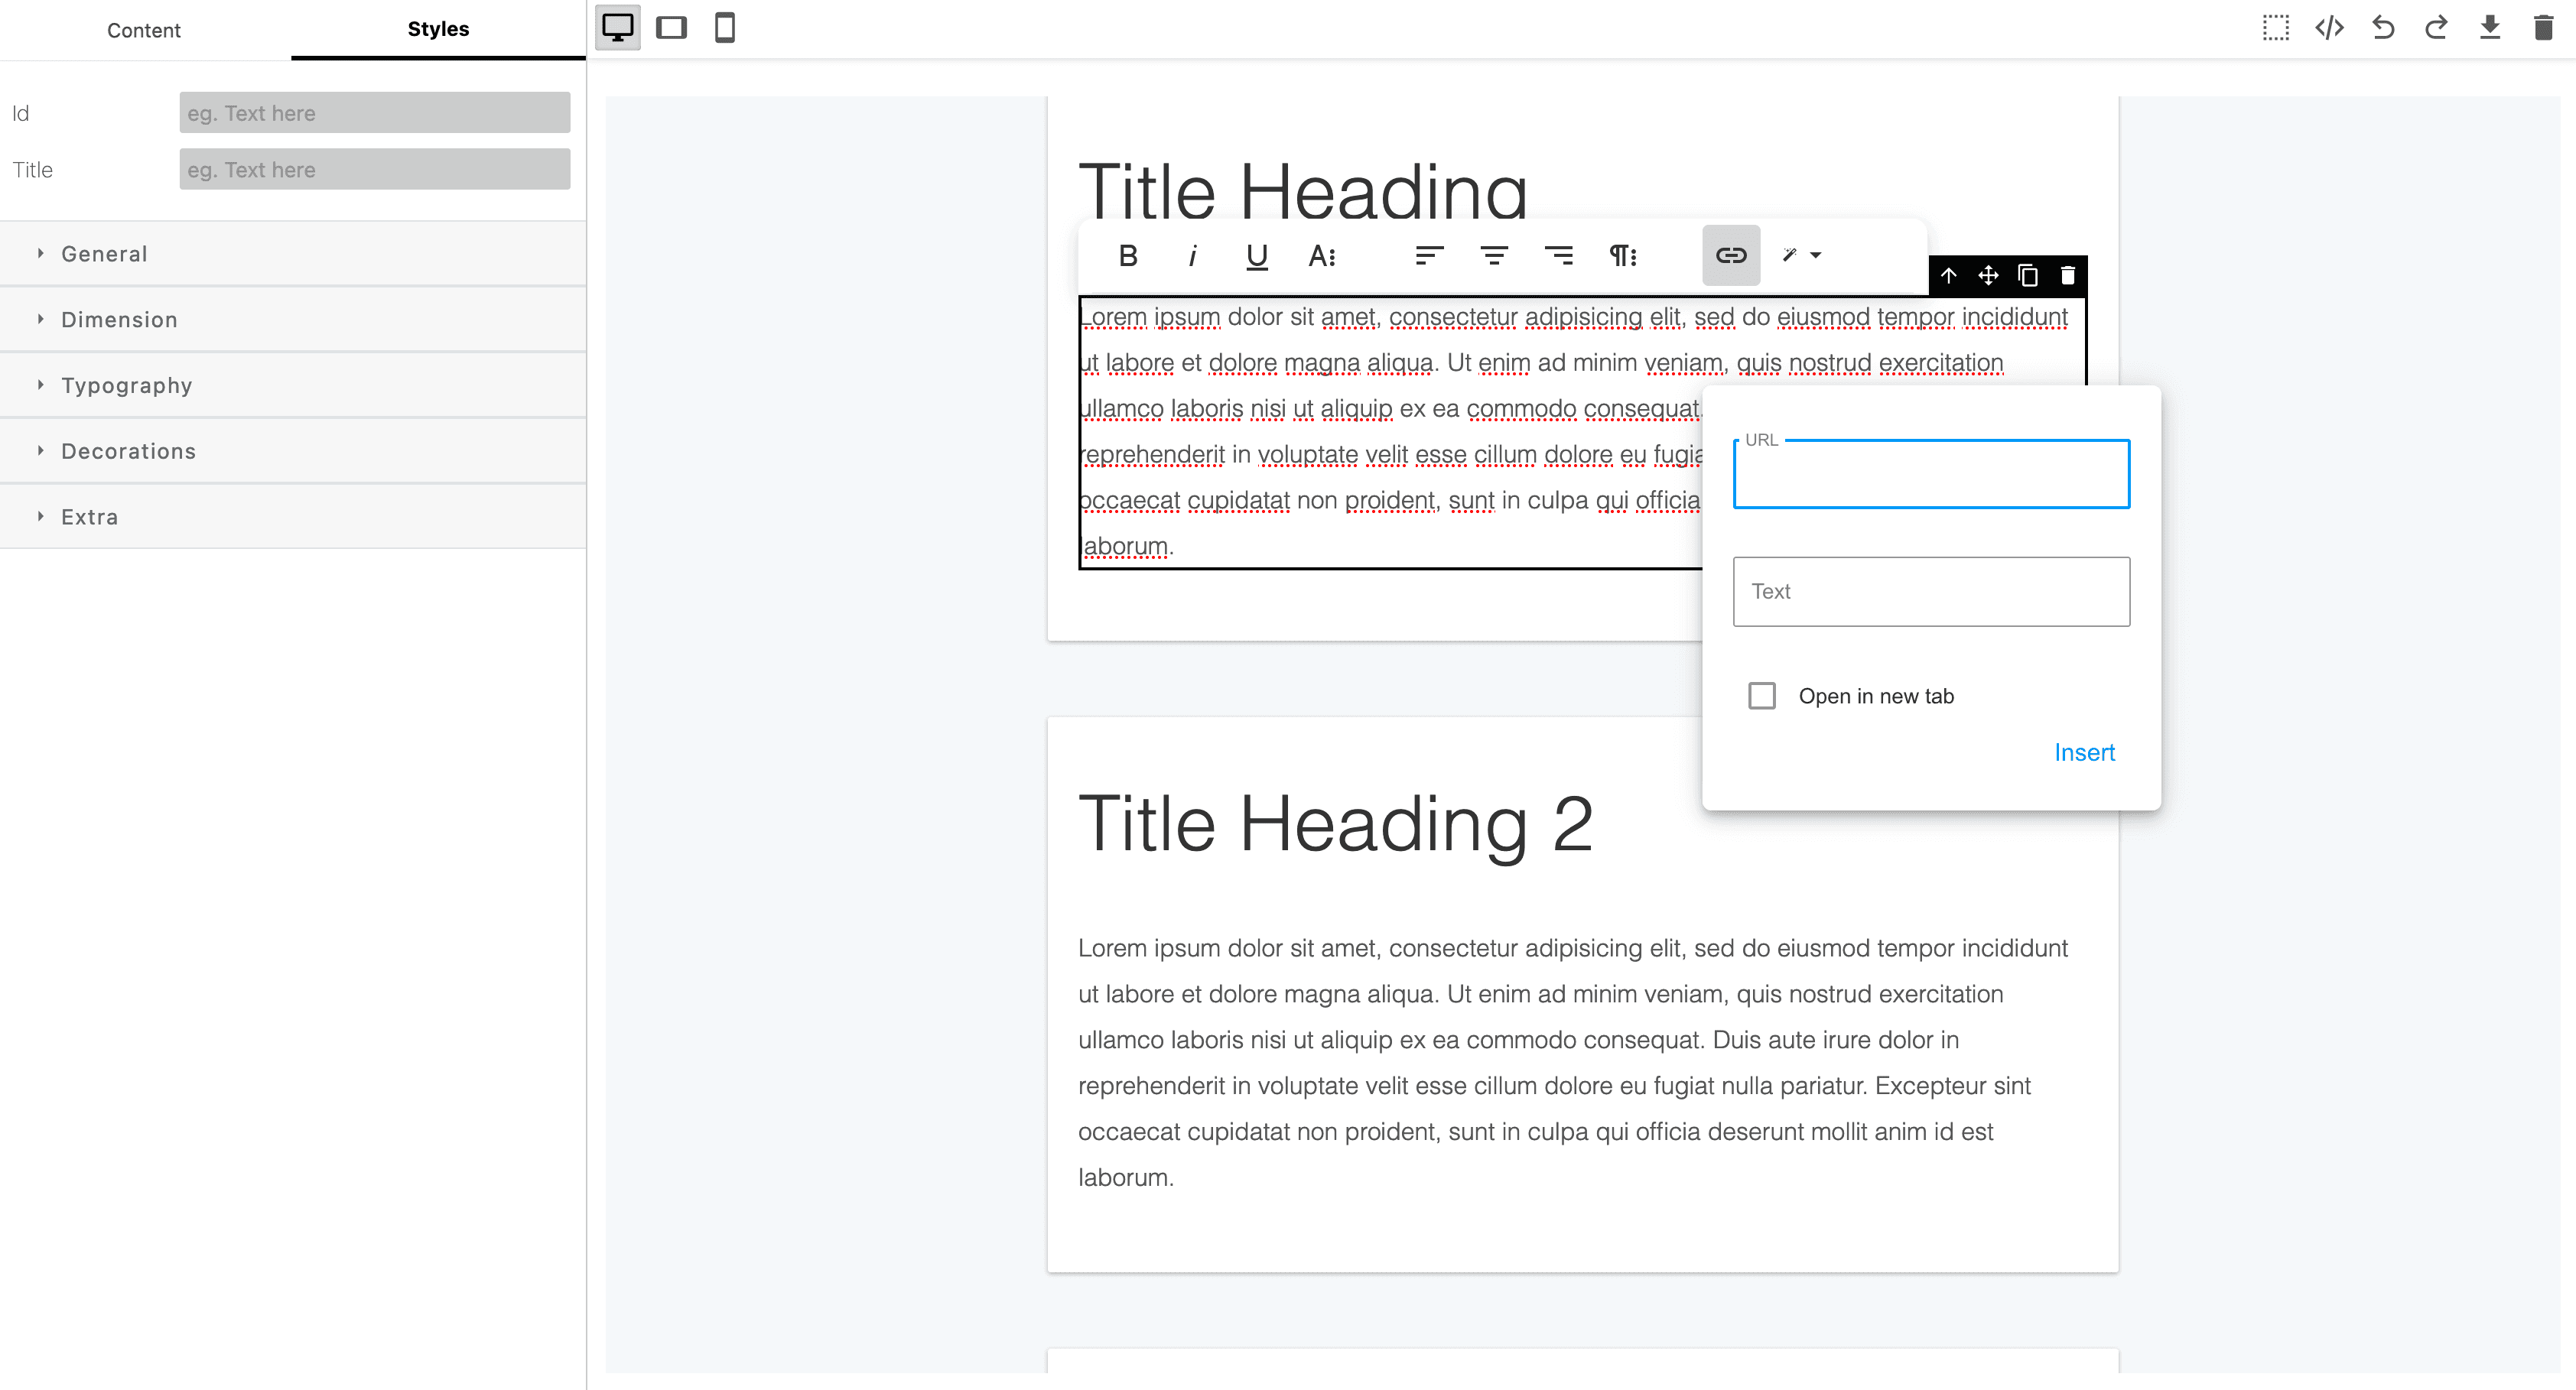This screenshot has height=1390, width=2576.
Task: Click the Underline formatting icon
Action: click(1257, 255)
